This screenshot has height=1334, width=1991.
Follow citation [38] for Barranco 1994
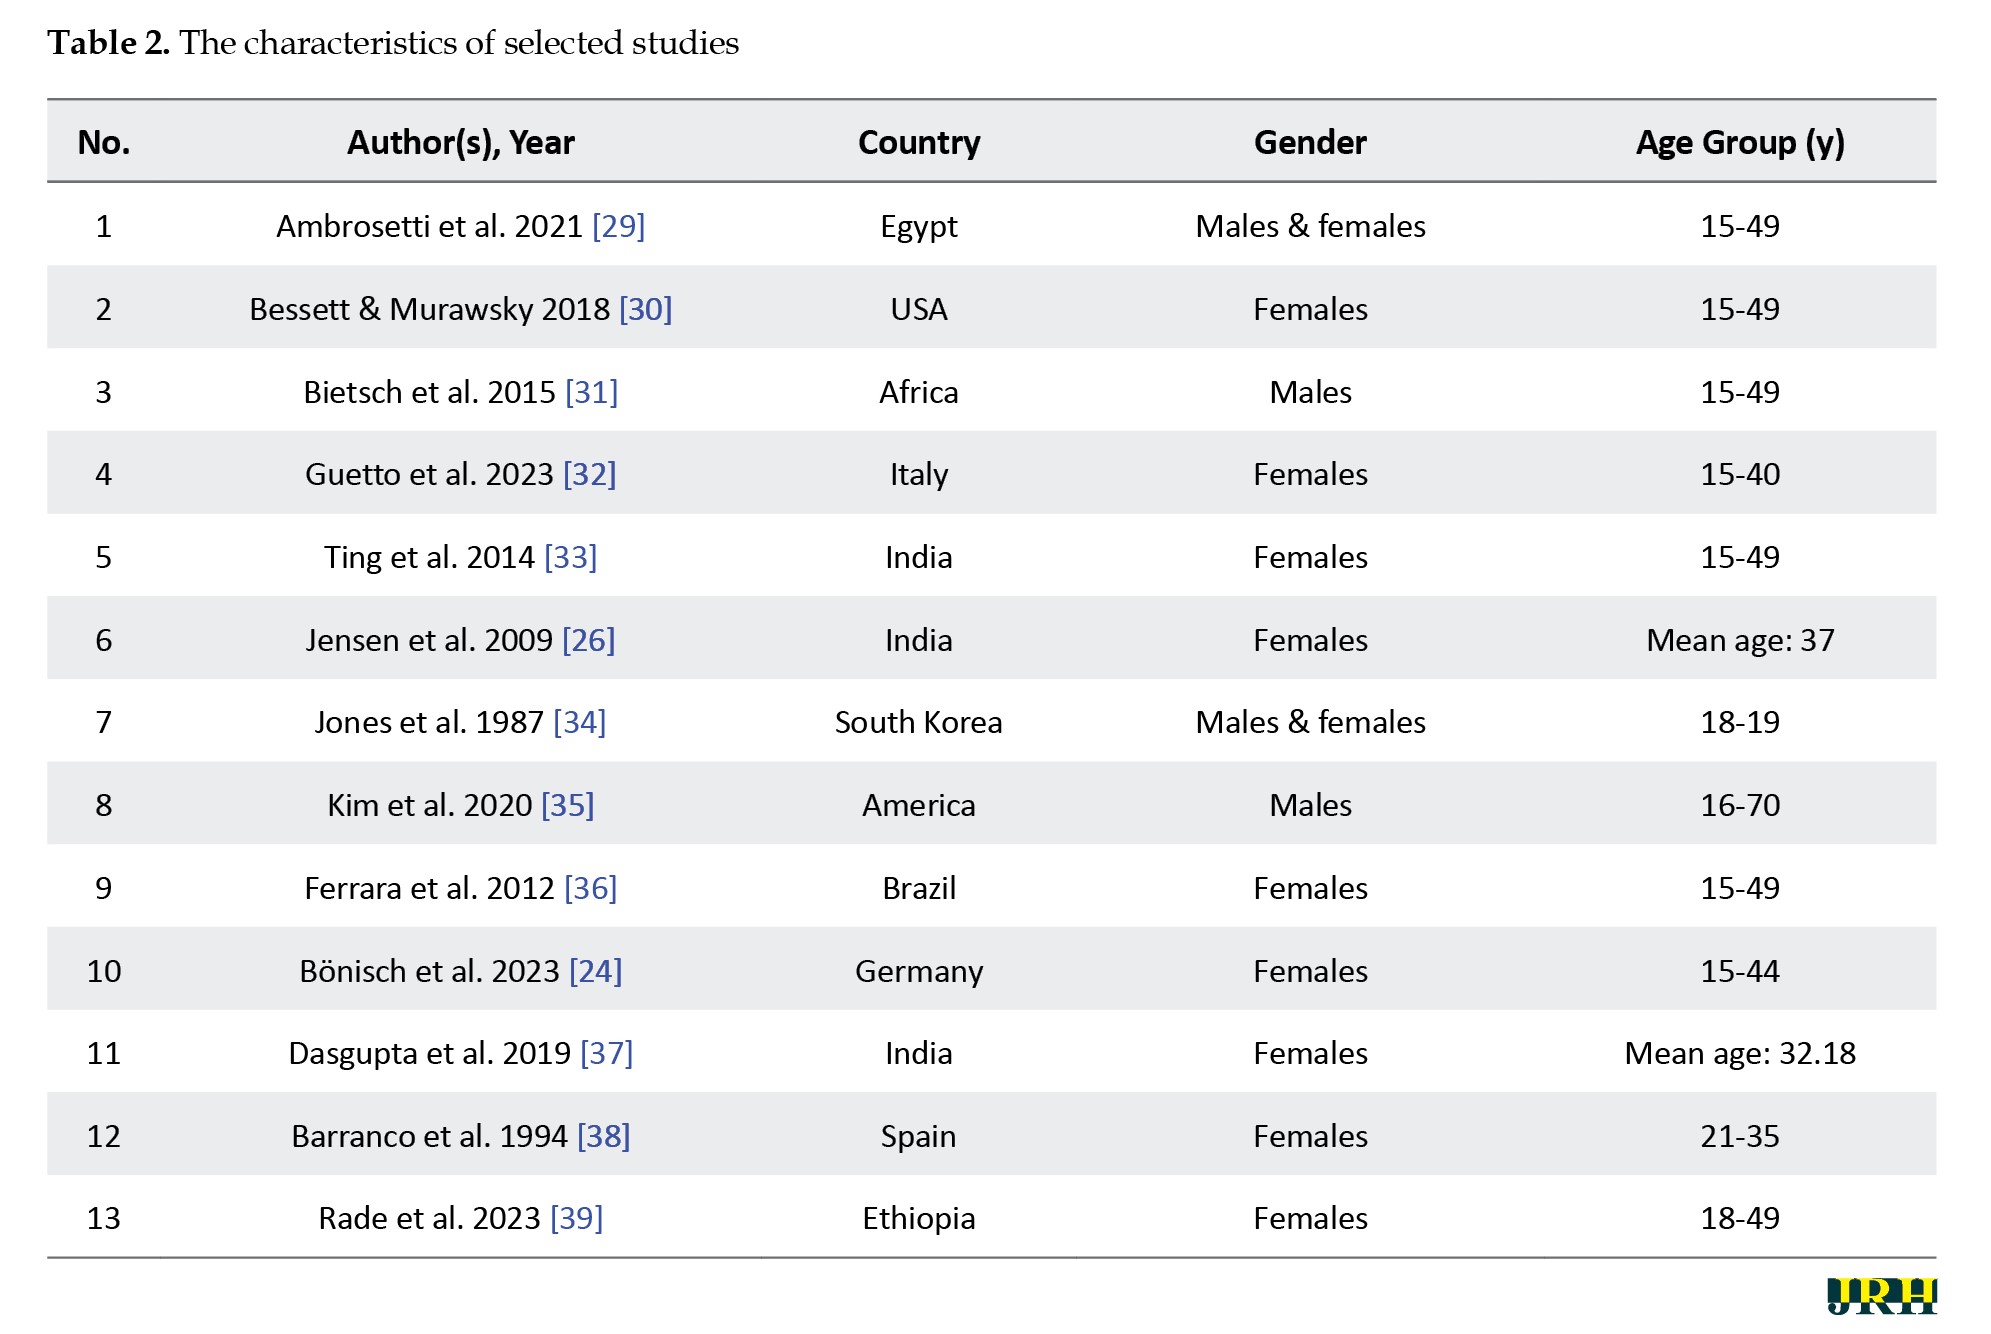[603, 1136]
